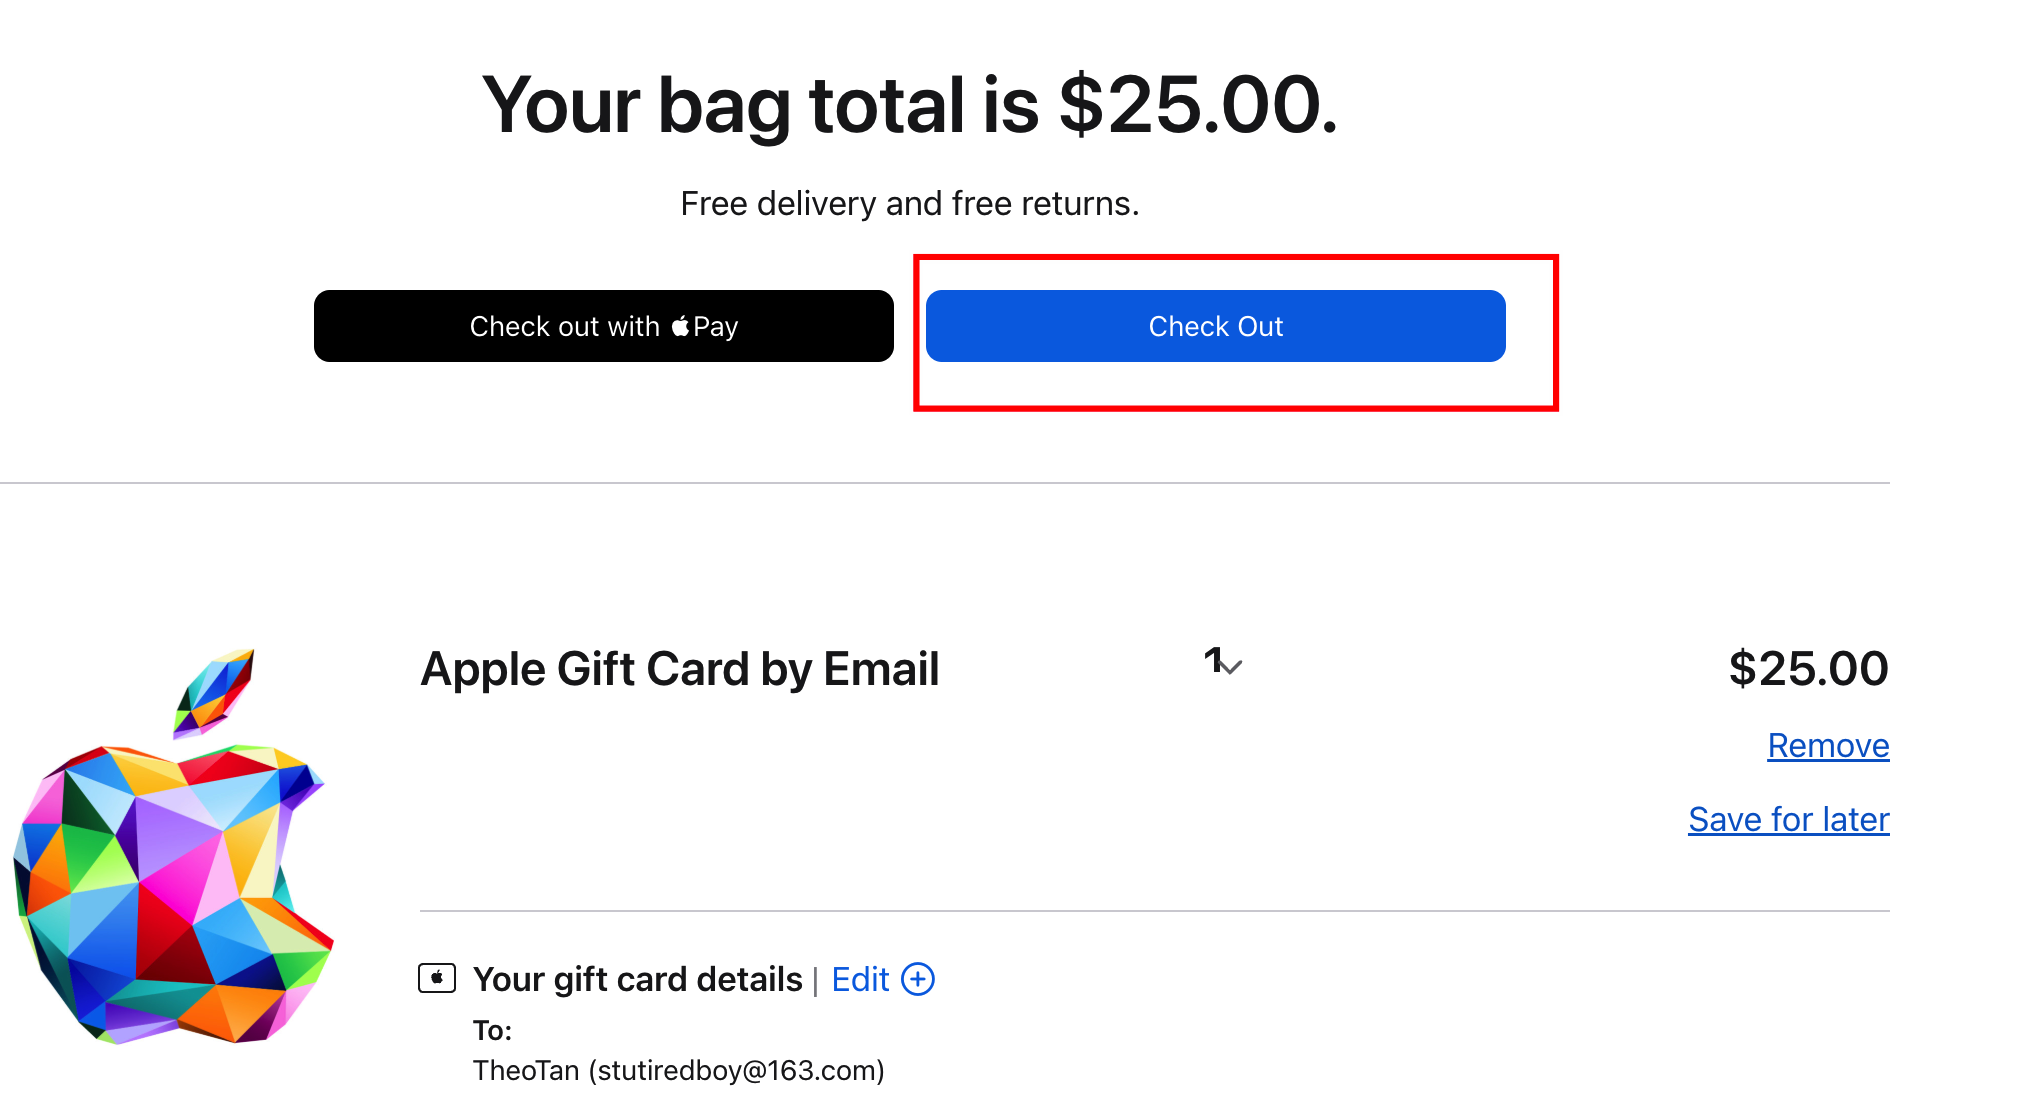Click the Save for later link
Screen dimensions: 2022x1104
1788,820
